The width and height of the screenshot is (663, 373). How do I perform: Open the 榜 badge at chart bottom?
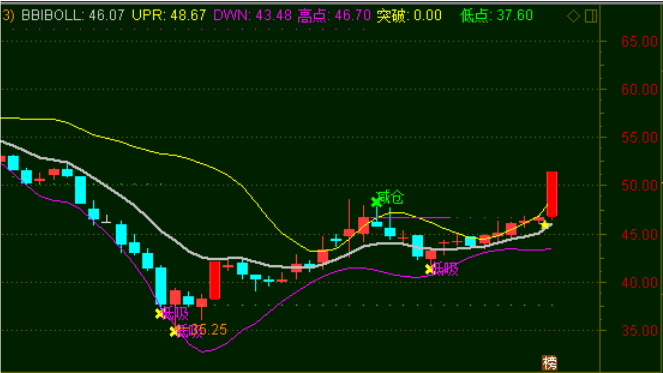(x=550, y=363)
